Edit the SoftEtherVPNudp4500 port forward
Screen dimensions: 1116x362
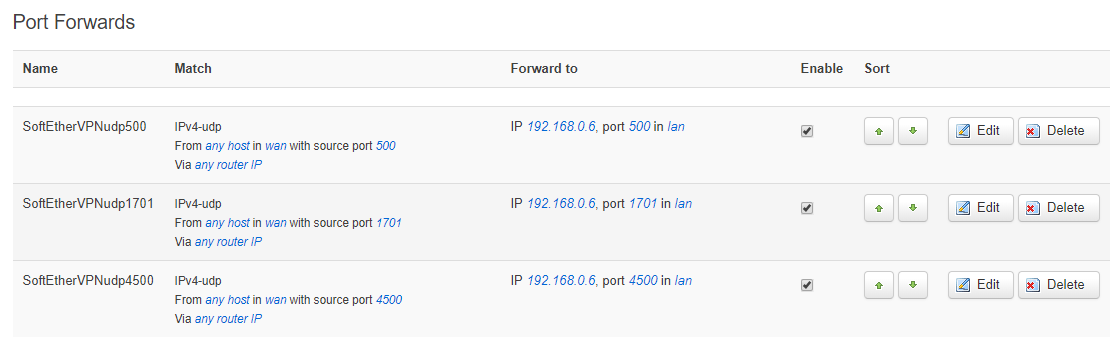(x=981, y=284)
